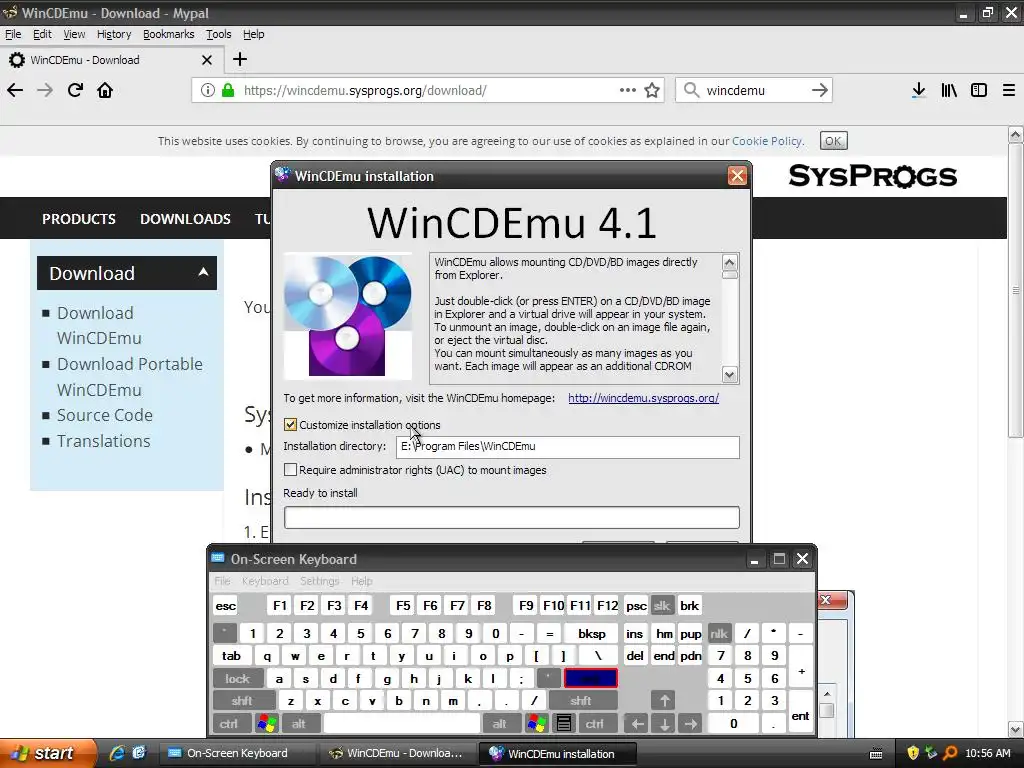Open the wincdemu.sysprogs.org homepage link
Screen dimensions: 1024x768
pyautogui.click(x=643, y=398)
